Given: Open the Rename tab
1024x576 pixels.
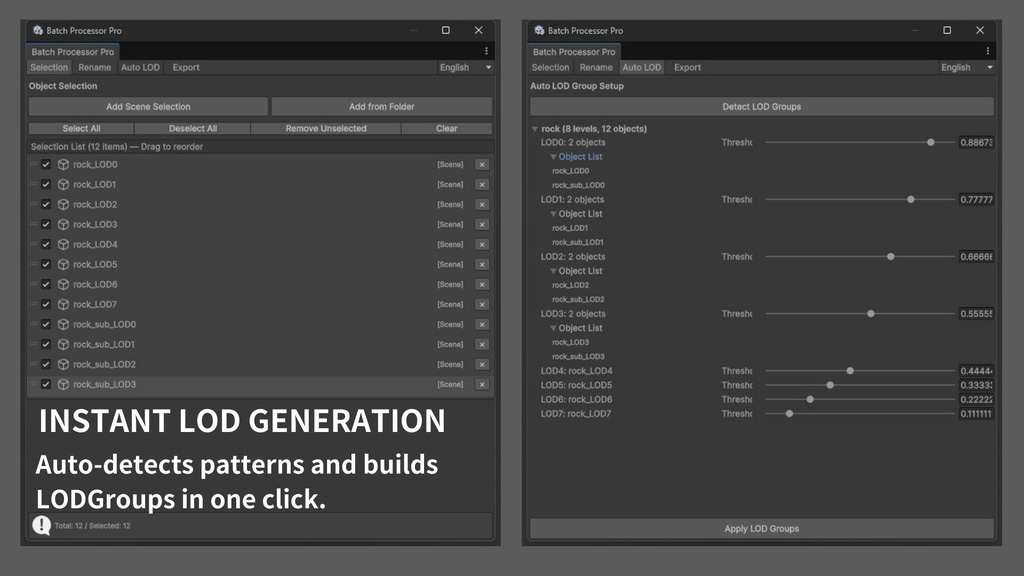Looking at the screenshot, I should pyautogui.click(x=95, y=67).
